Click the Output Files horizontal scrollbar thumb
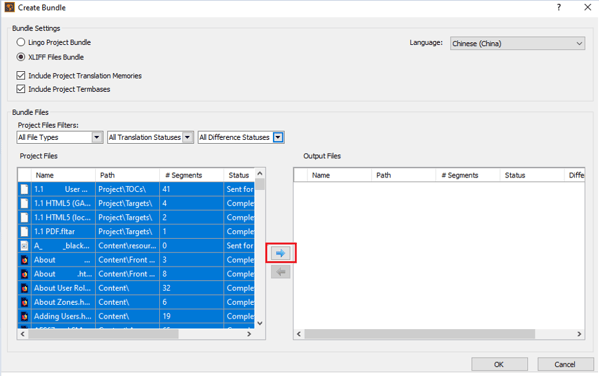 [420, 334]
